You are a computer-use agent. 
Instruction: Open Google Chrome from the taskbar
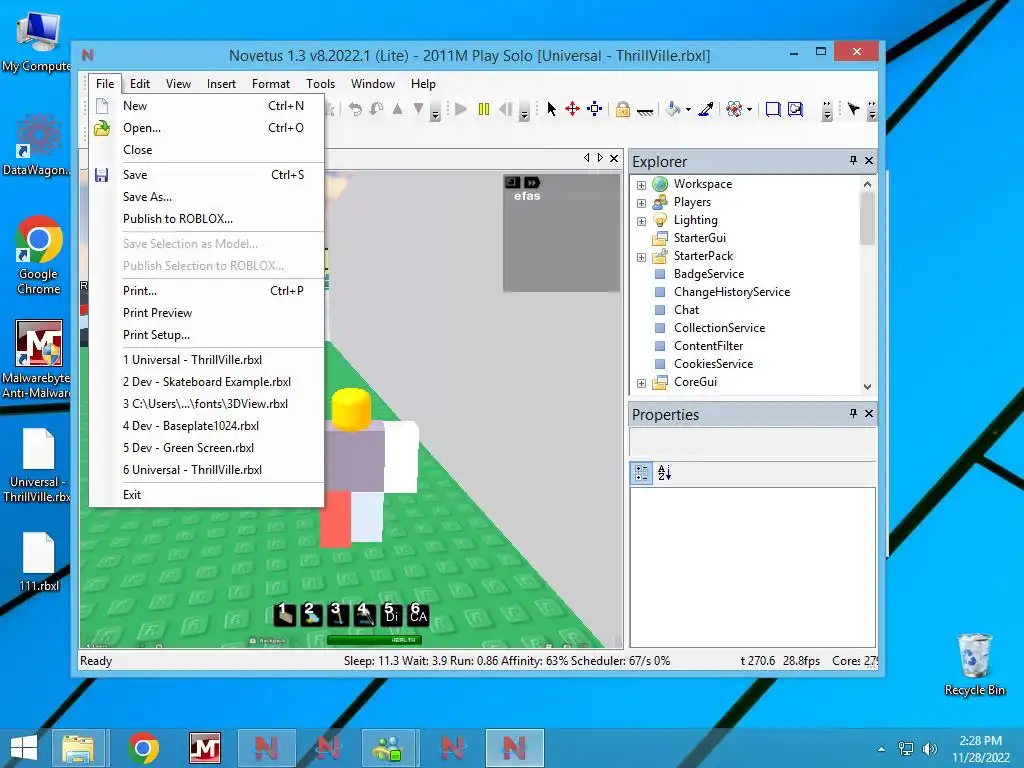point(144,748)
